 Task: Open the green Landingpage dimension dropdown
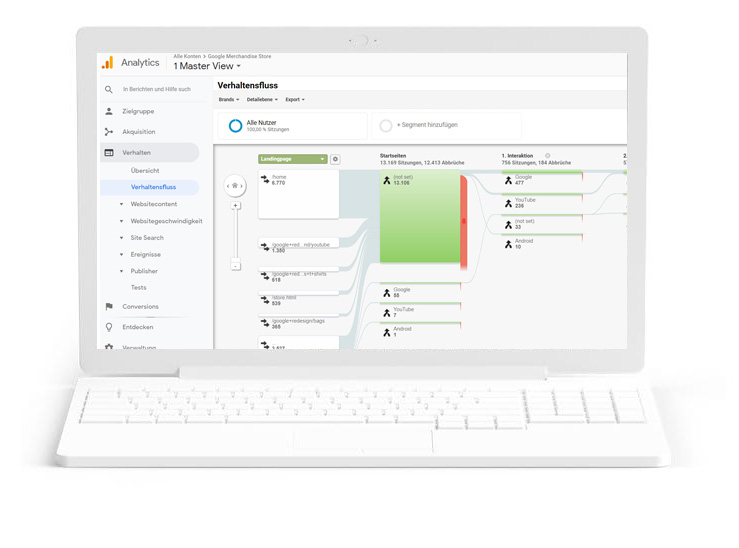click(x=293, y=159)
